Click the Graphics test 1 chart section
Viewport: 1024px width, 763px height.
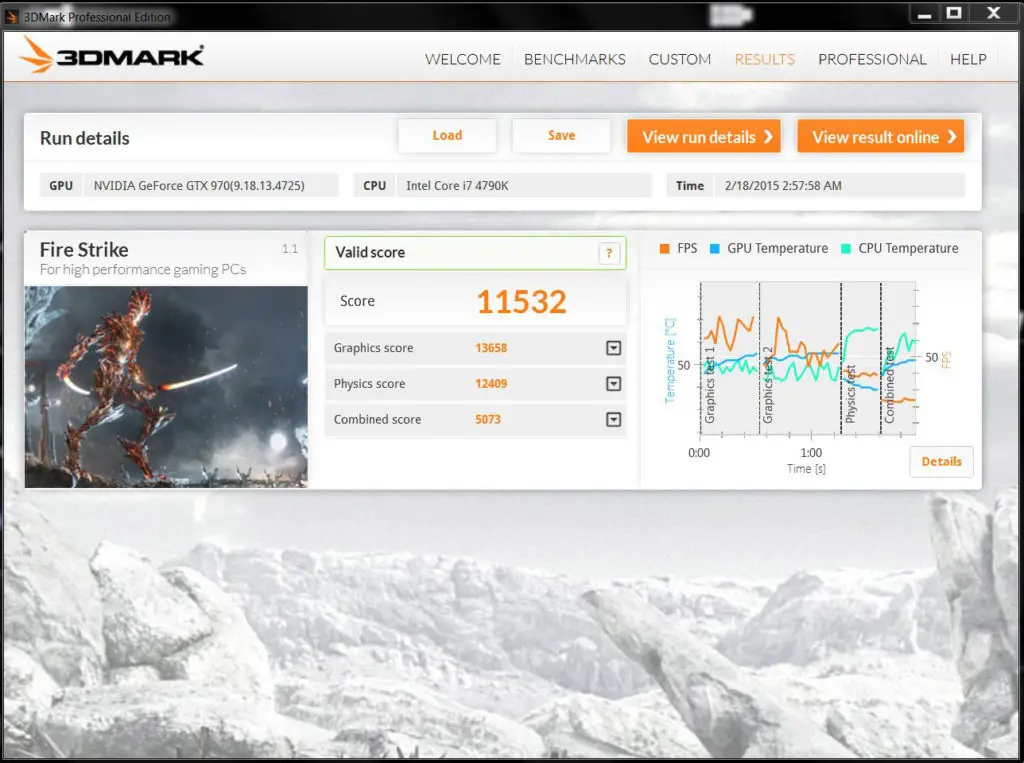[x=729, y=358]
